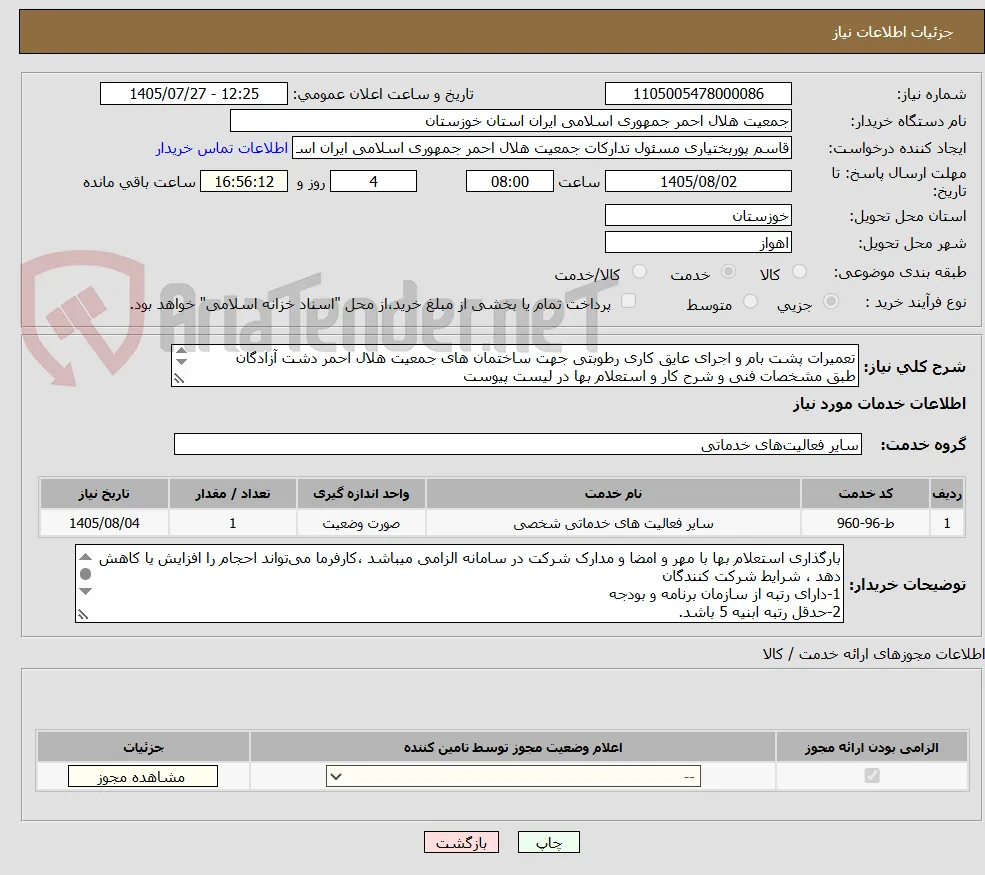The image size is (985, 875).
Task: Click resize handle of general description box
Action: point(179,378)
